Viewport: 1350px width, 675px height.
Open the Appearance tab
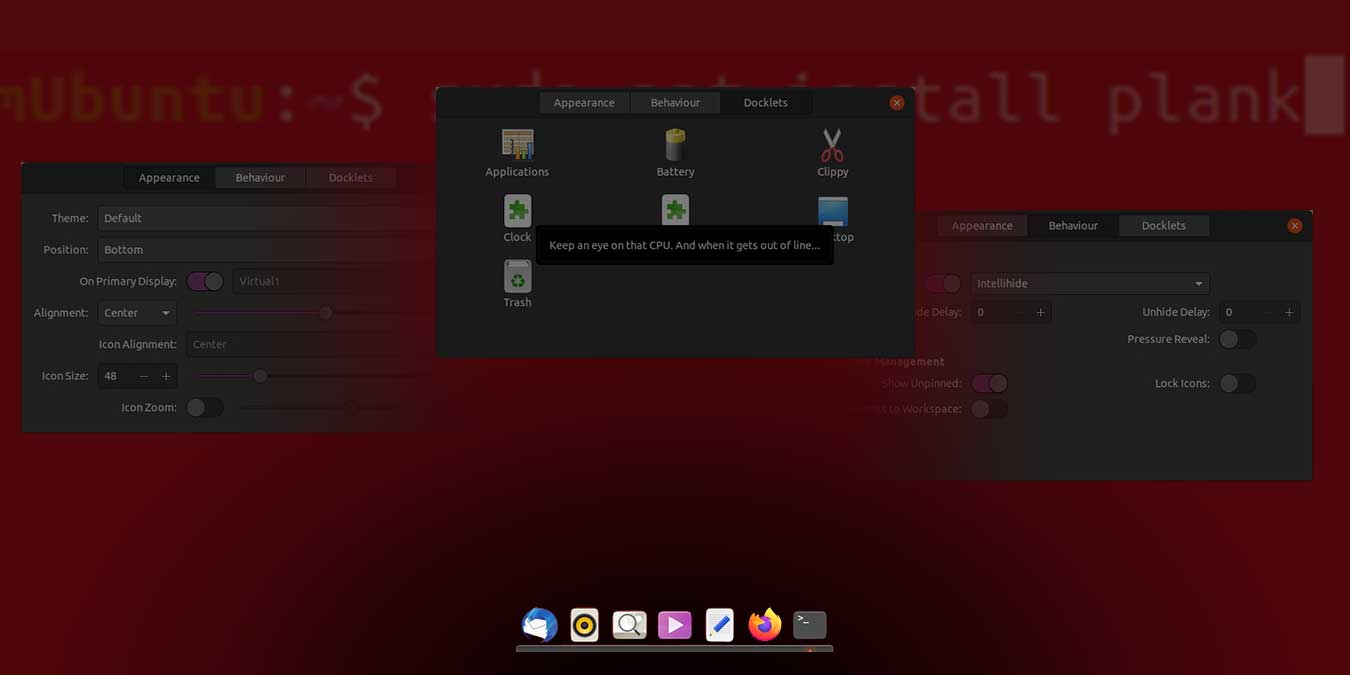click(x=584, y=102)
